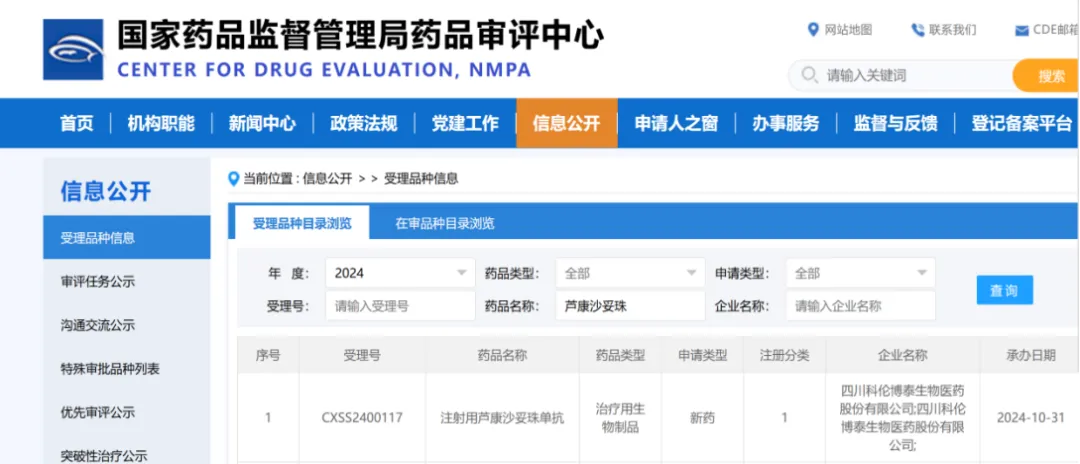This screenshot has height=464, width=1080.
Task: Click the 药品名称 field containing 芦康沙妥珠
Action: [x=630, y=306]
